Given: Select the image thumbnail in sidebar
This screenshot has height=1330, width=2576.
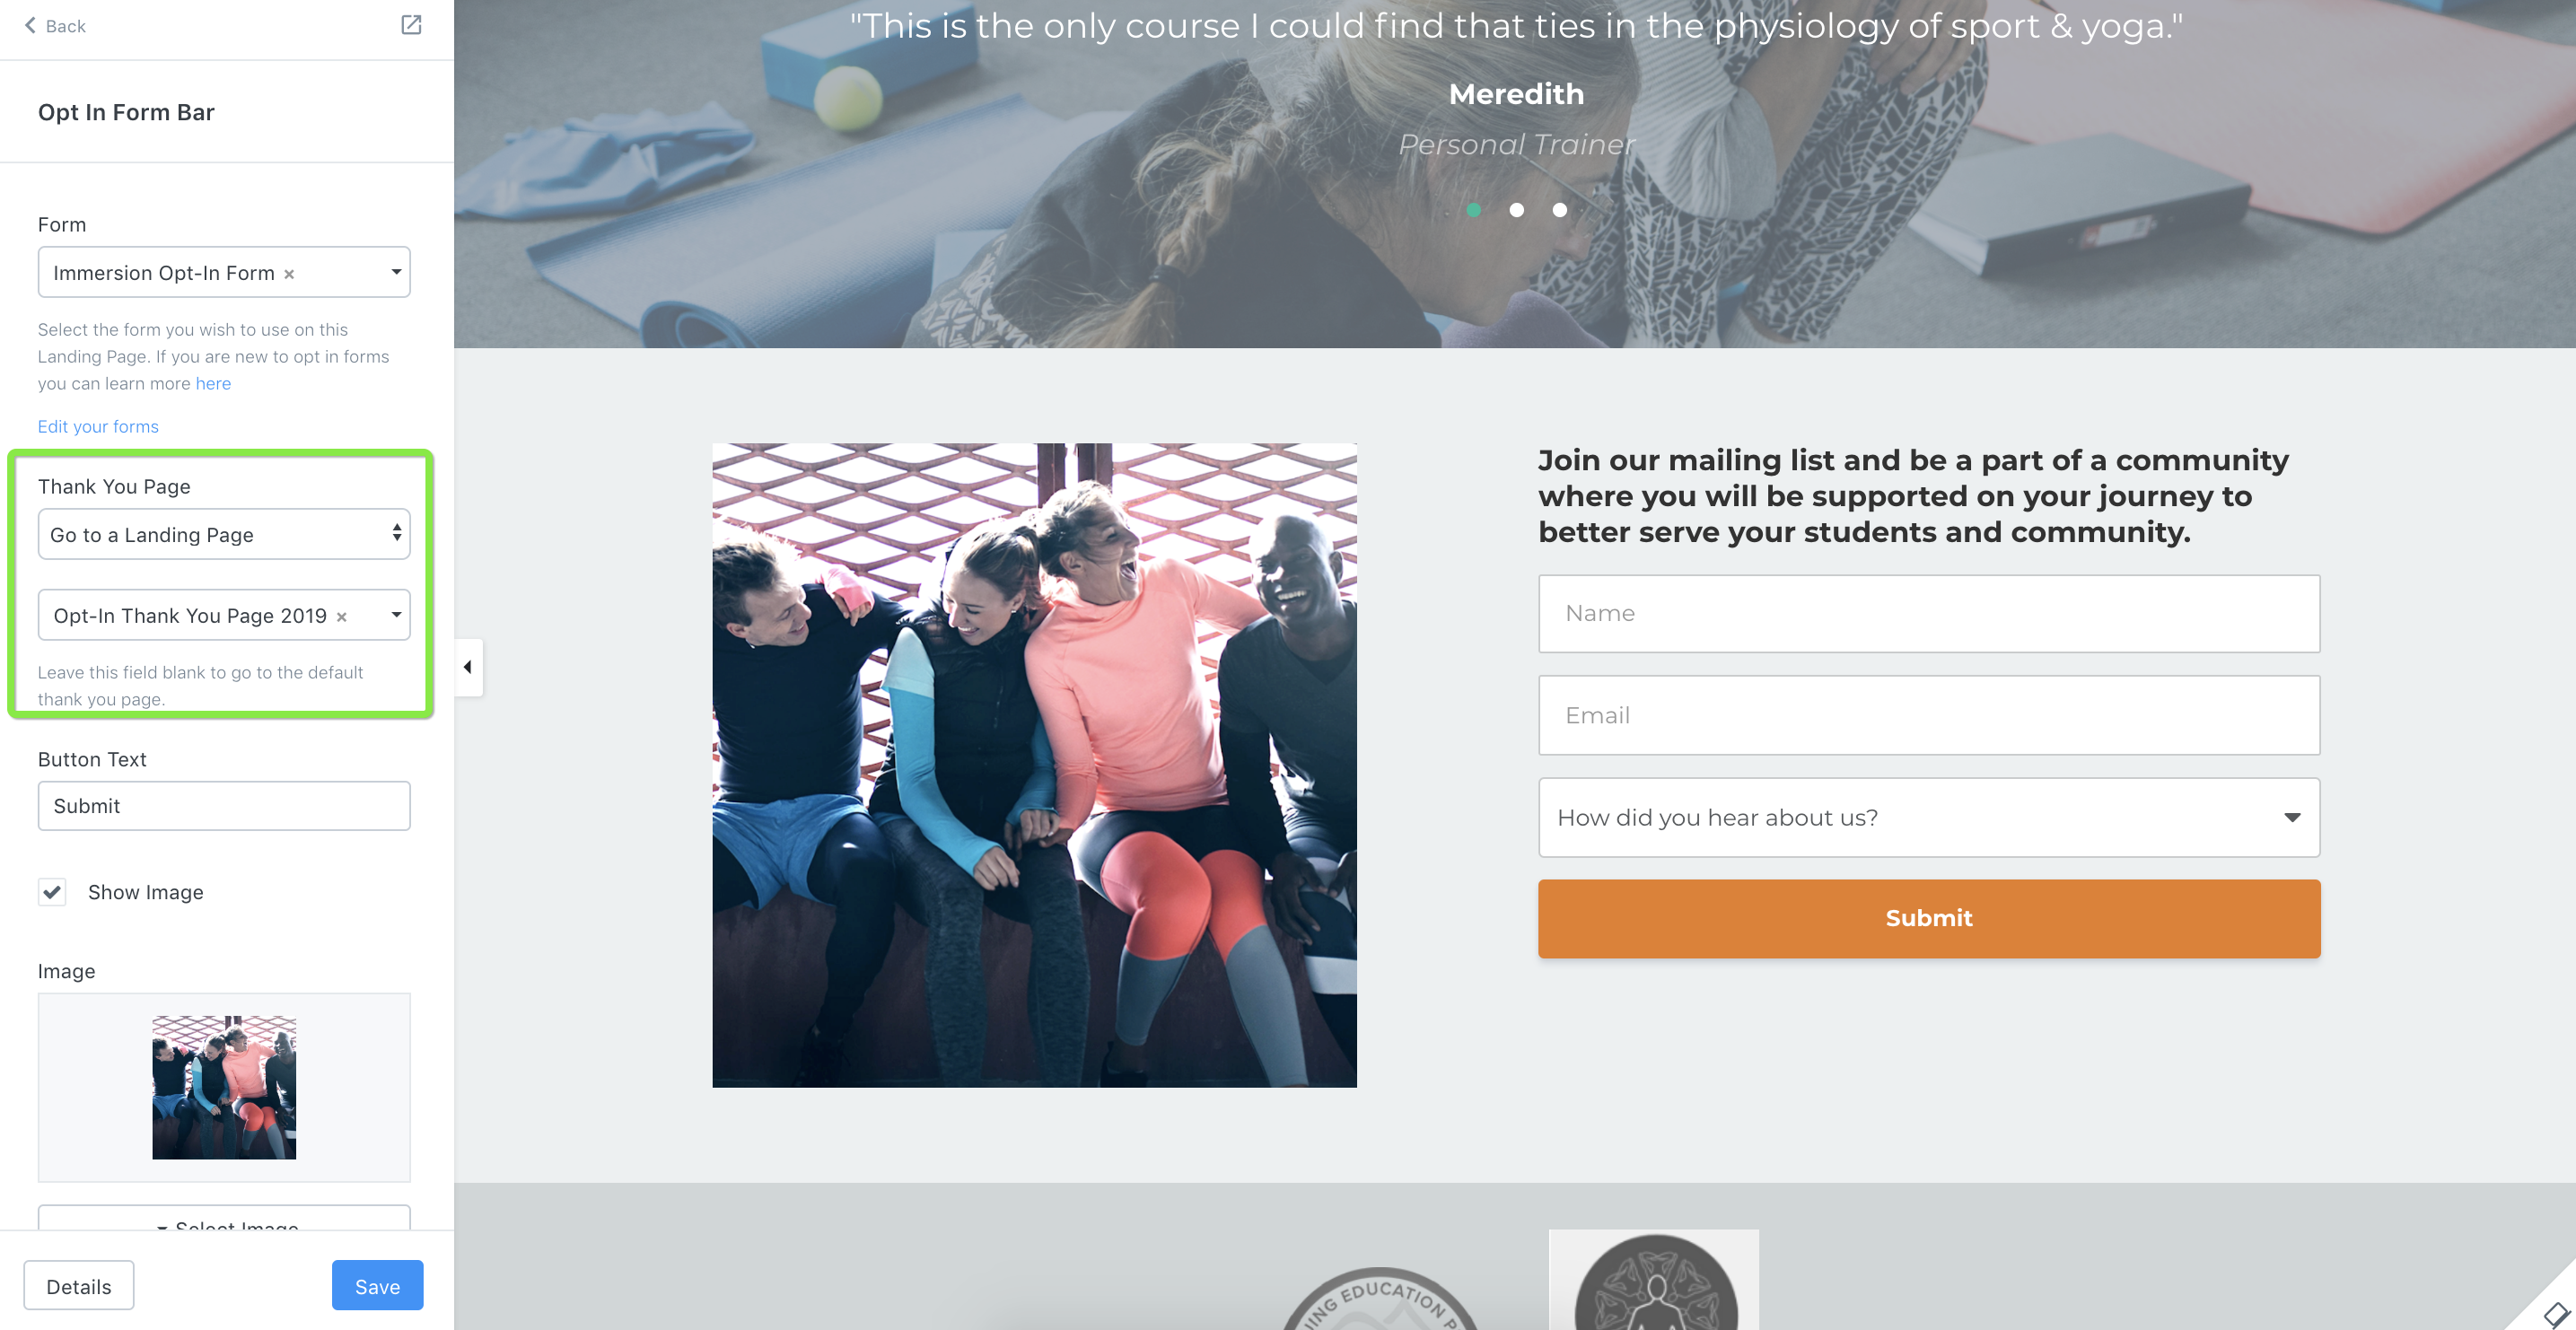Looking at the screenshot, I should tap(224, 1087).
